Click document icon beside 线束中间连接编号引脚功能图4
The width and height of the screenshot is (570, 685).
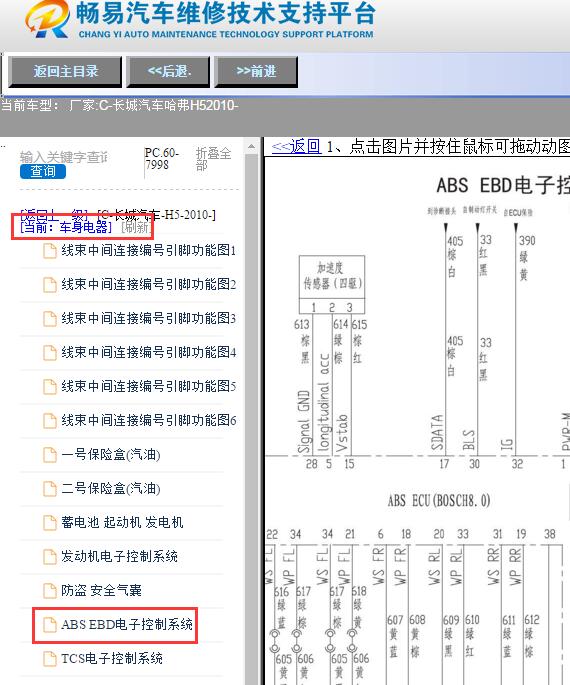tap(50, 353)
